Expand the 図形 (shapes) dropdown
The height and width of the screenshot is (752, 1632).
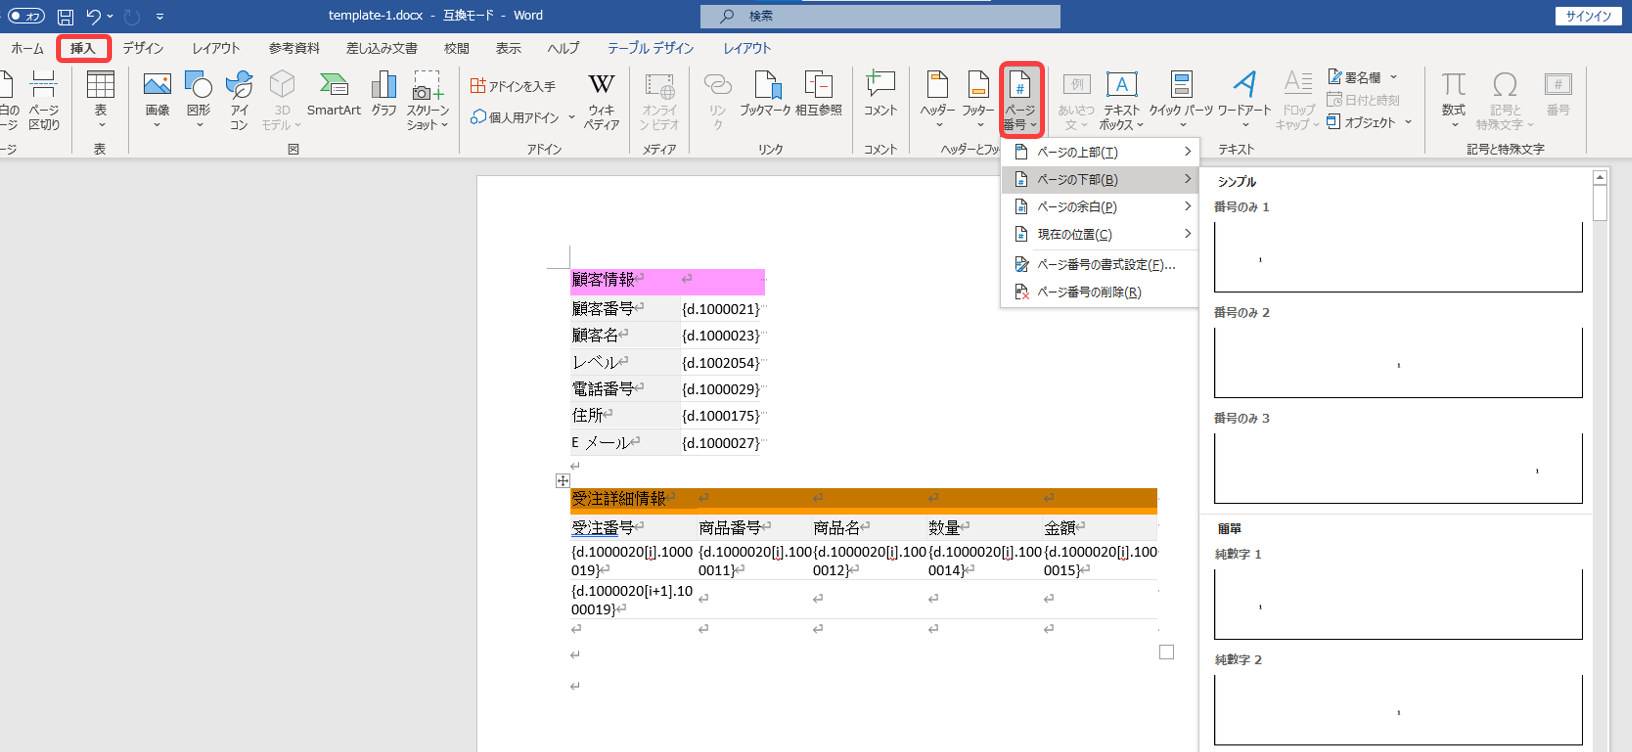pyautogui.click(x=199, y=100)
